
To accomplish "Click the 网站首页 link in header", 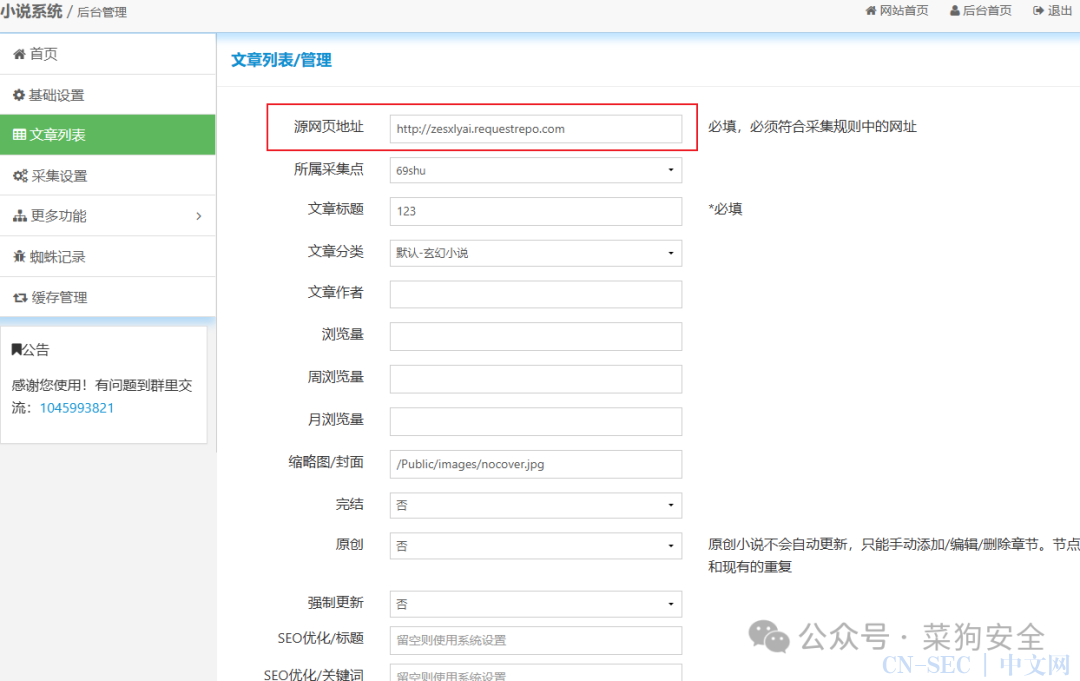I will (897, 10).
